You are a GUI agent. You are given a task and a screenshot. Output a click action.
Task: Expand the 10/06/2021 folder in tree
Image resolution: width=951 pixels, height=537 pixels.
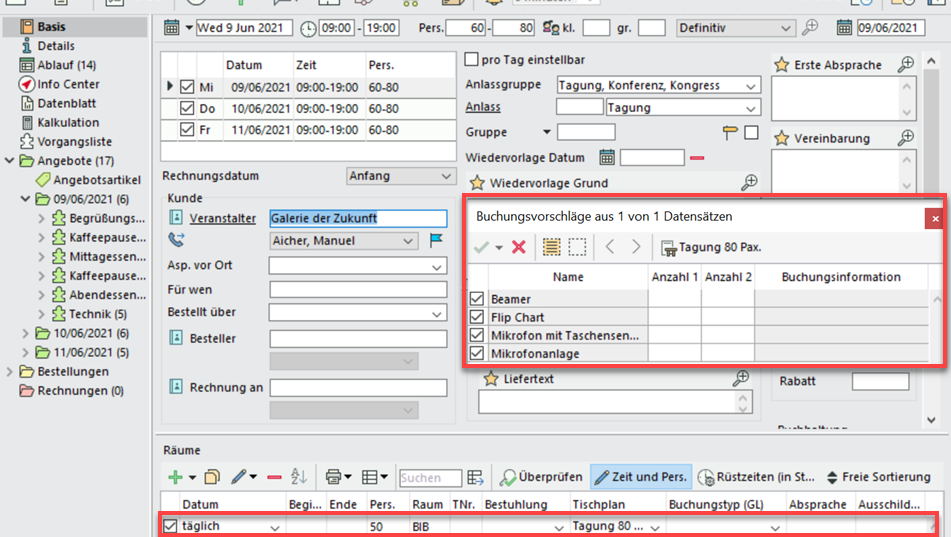(27, 333)
